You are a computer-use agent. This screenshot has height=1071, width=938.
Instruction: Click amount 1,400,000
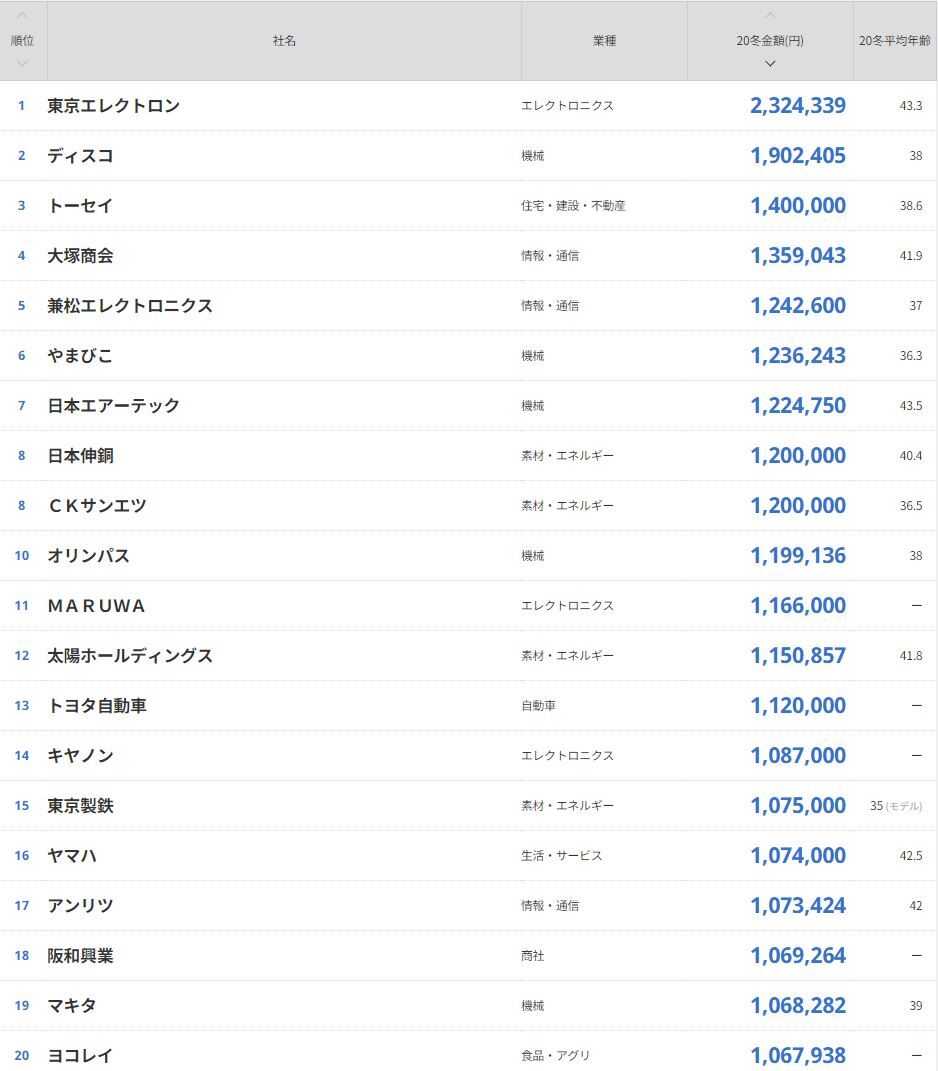click(x=798, y=206)
